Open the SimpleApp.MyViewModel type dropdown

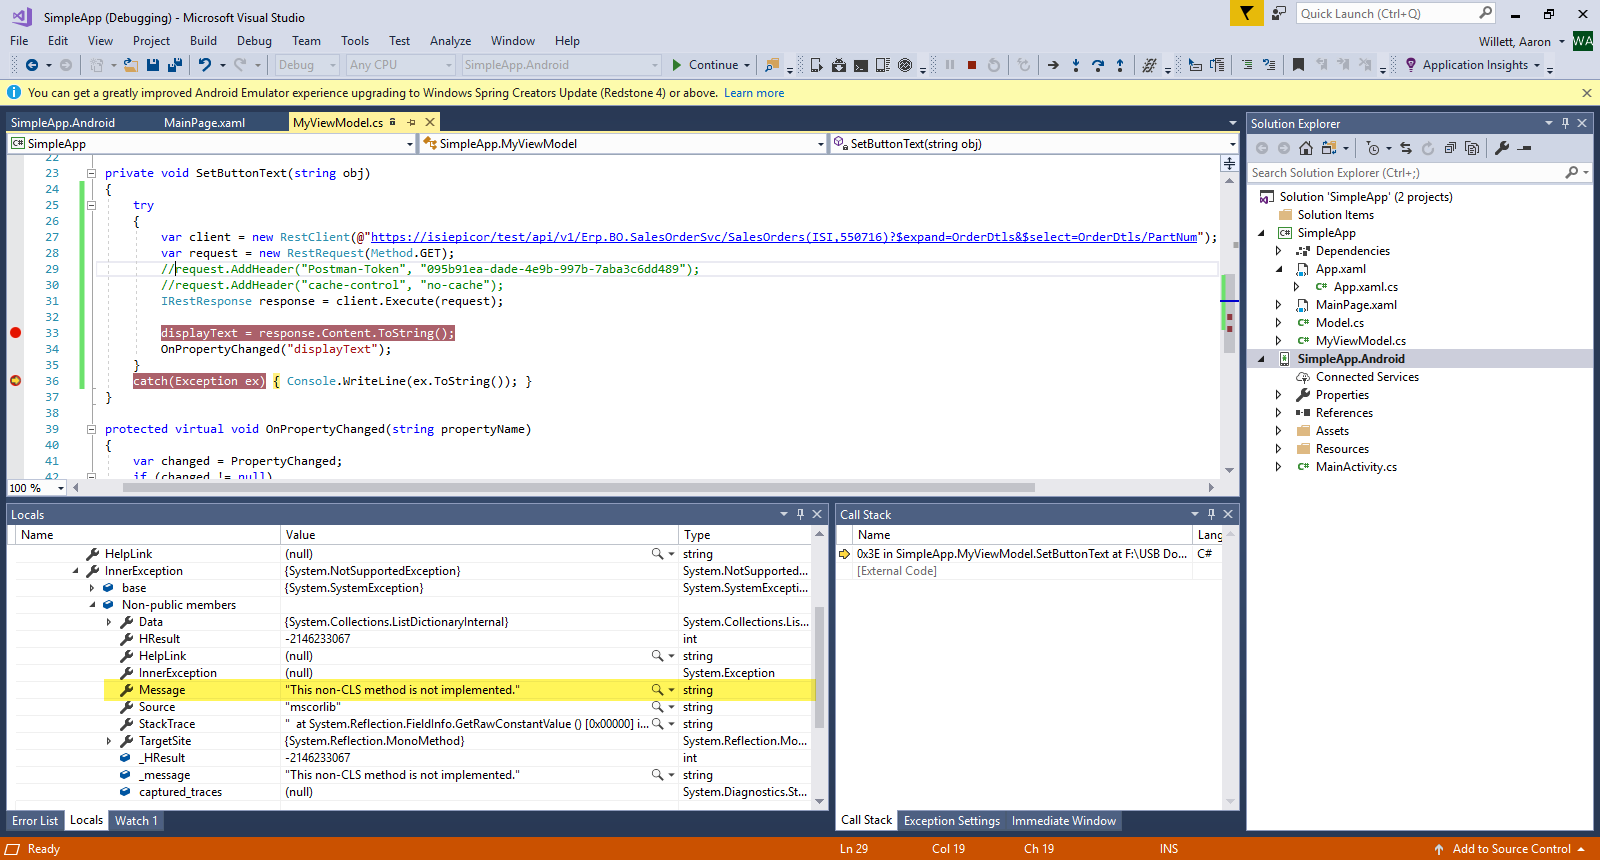pos(821,144)
